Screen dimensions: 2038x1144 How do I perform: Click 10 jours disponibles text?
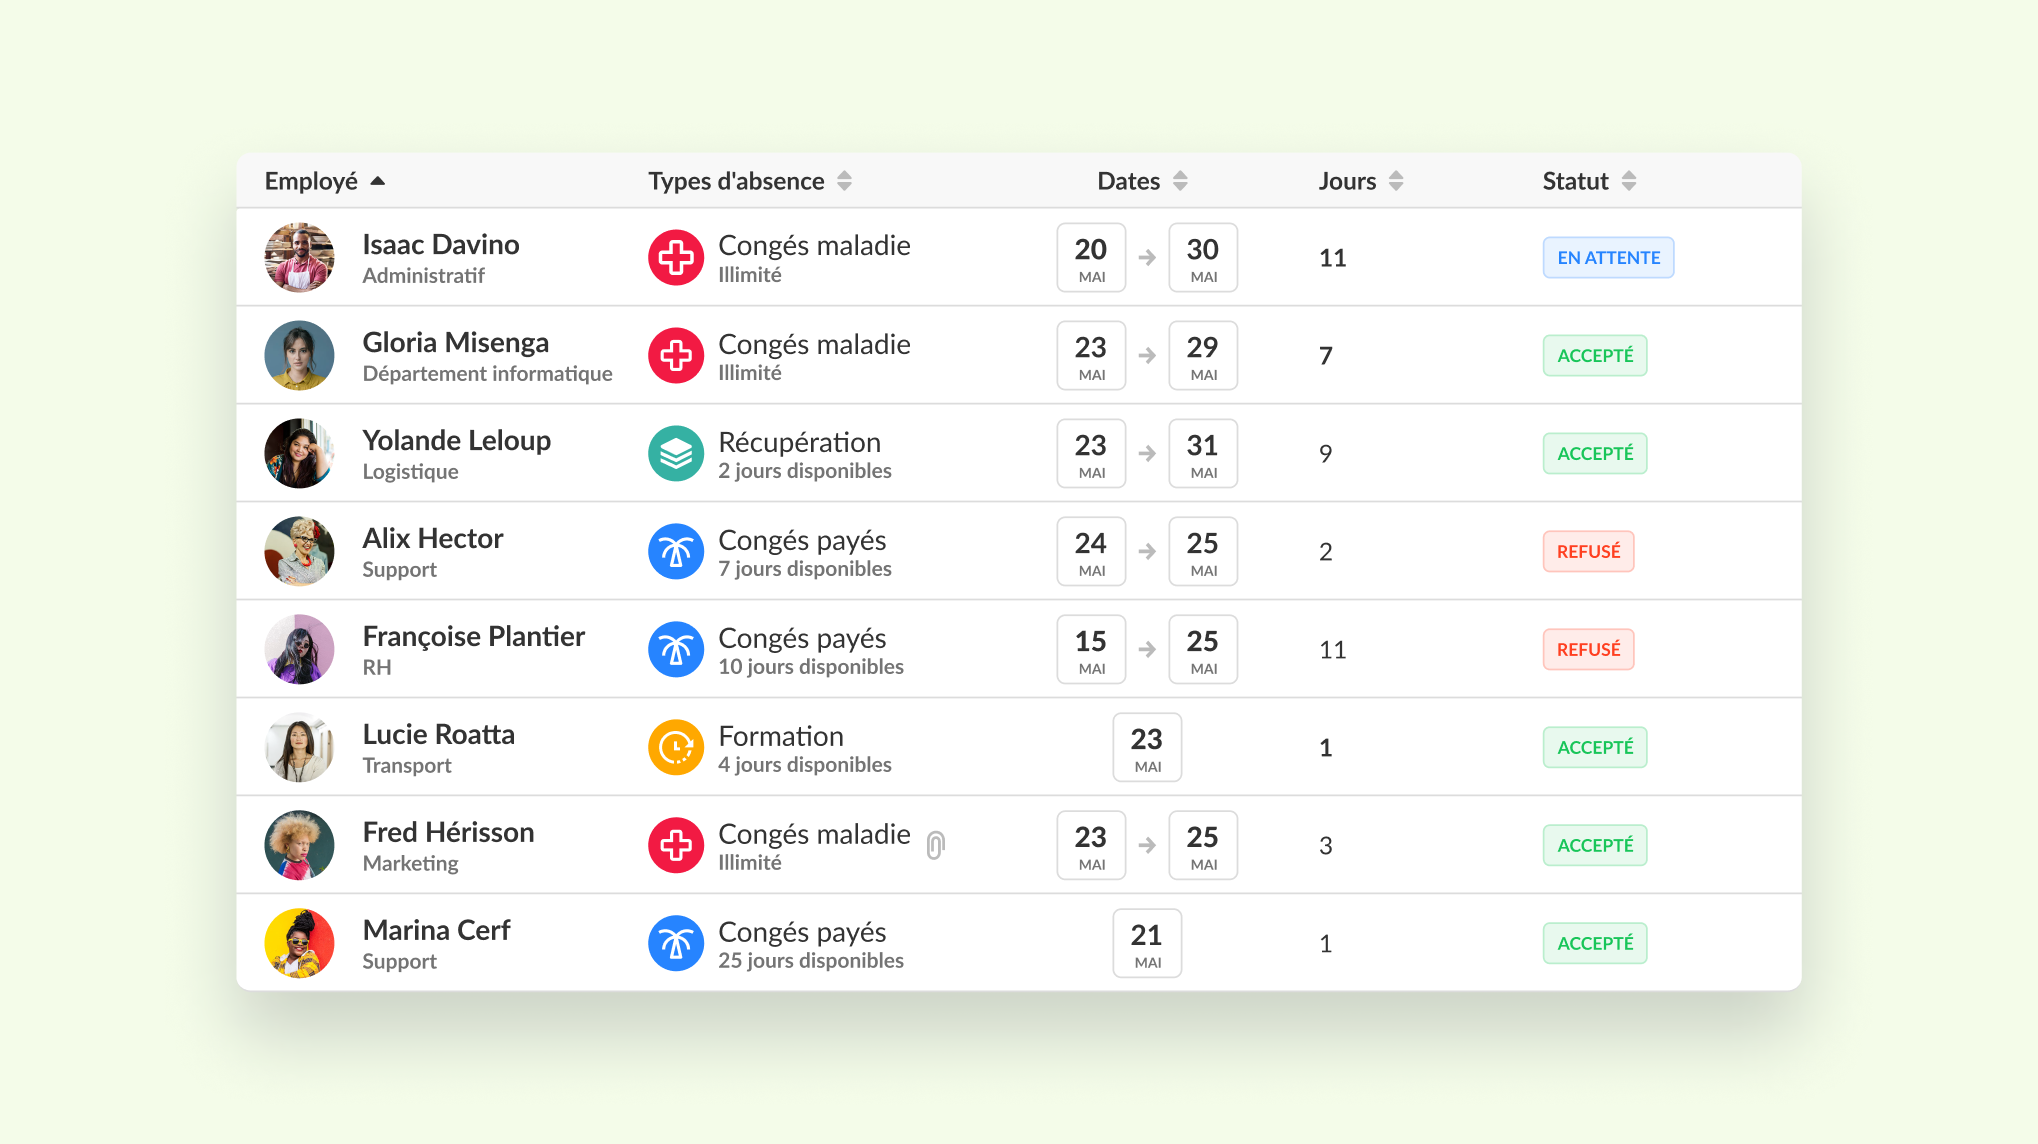tap(811, 667)
